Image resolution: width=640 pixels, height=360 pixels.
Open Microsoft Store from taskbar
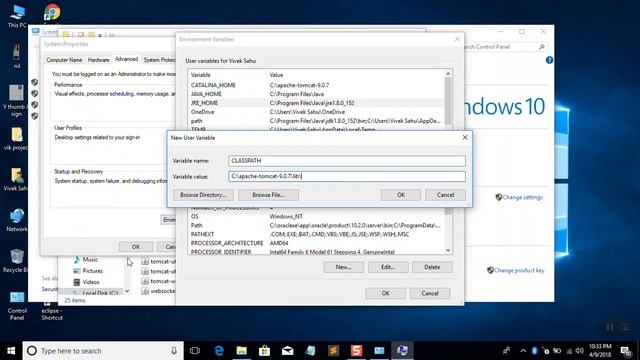click(x=264, y=351)
